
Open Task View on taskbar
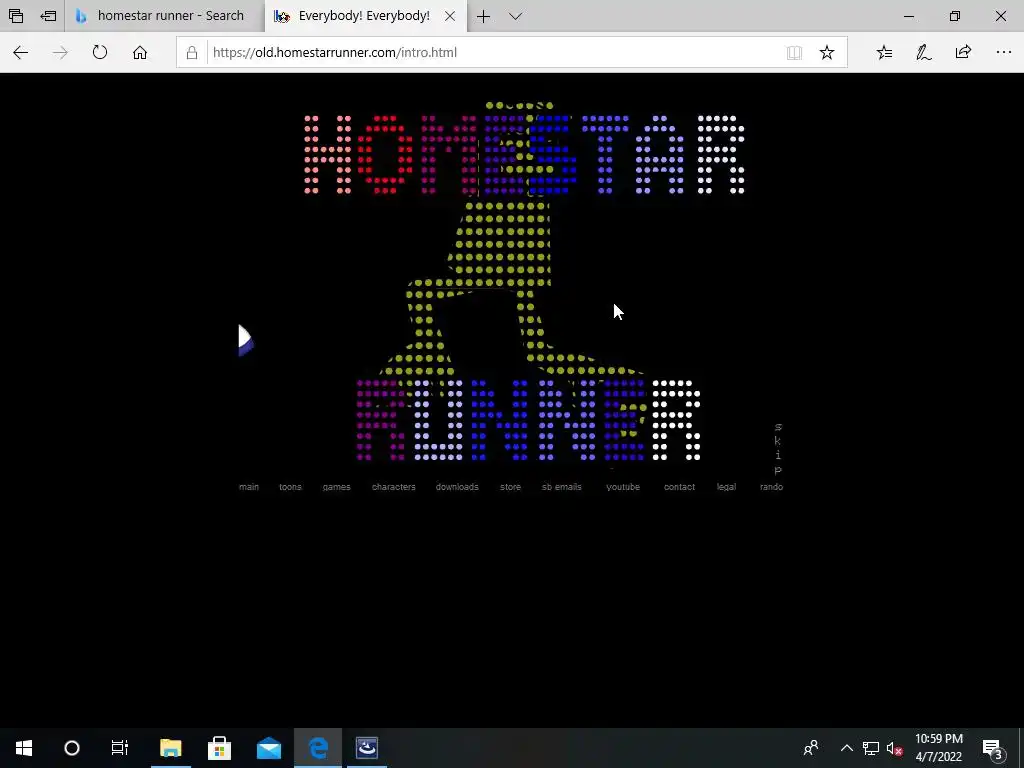(120, 748)
